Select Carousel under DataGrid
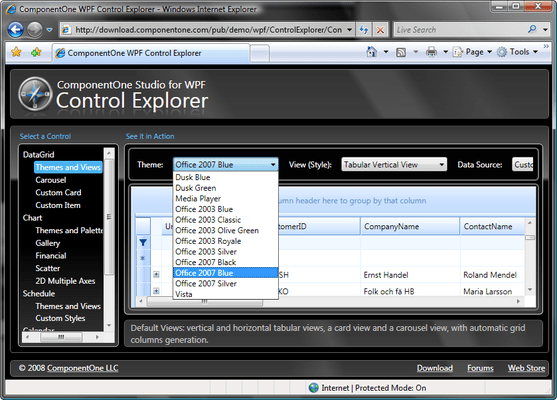557x400 pixels. (x=50, y=180)
